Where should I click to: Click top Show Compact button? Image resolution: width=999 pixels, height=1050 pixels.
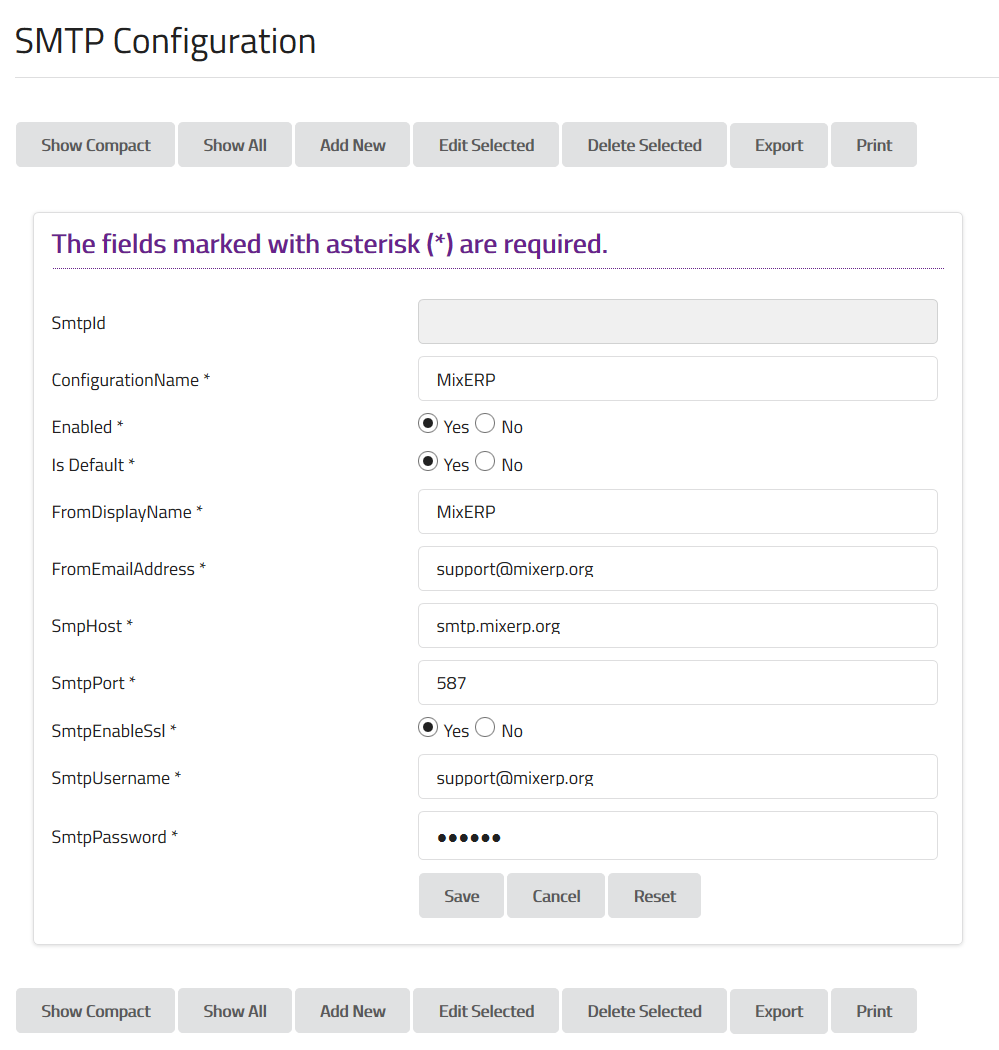point(96,145)
